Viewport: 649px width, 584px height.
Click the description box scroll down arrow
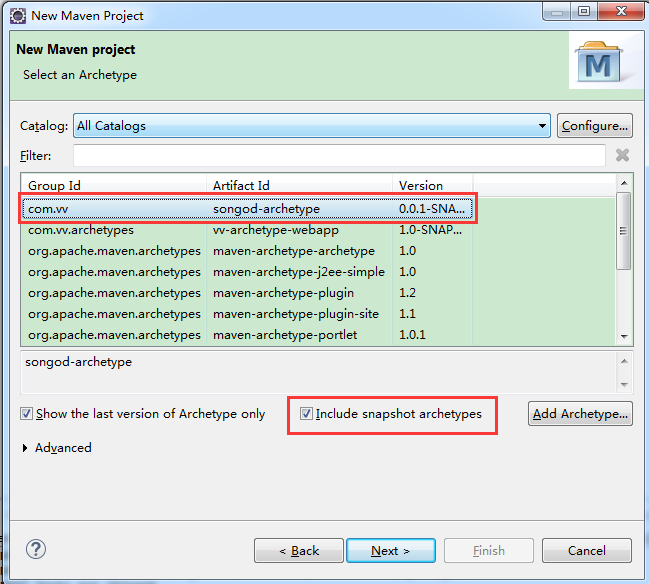click(624, 385)
